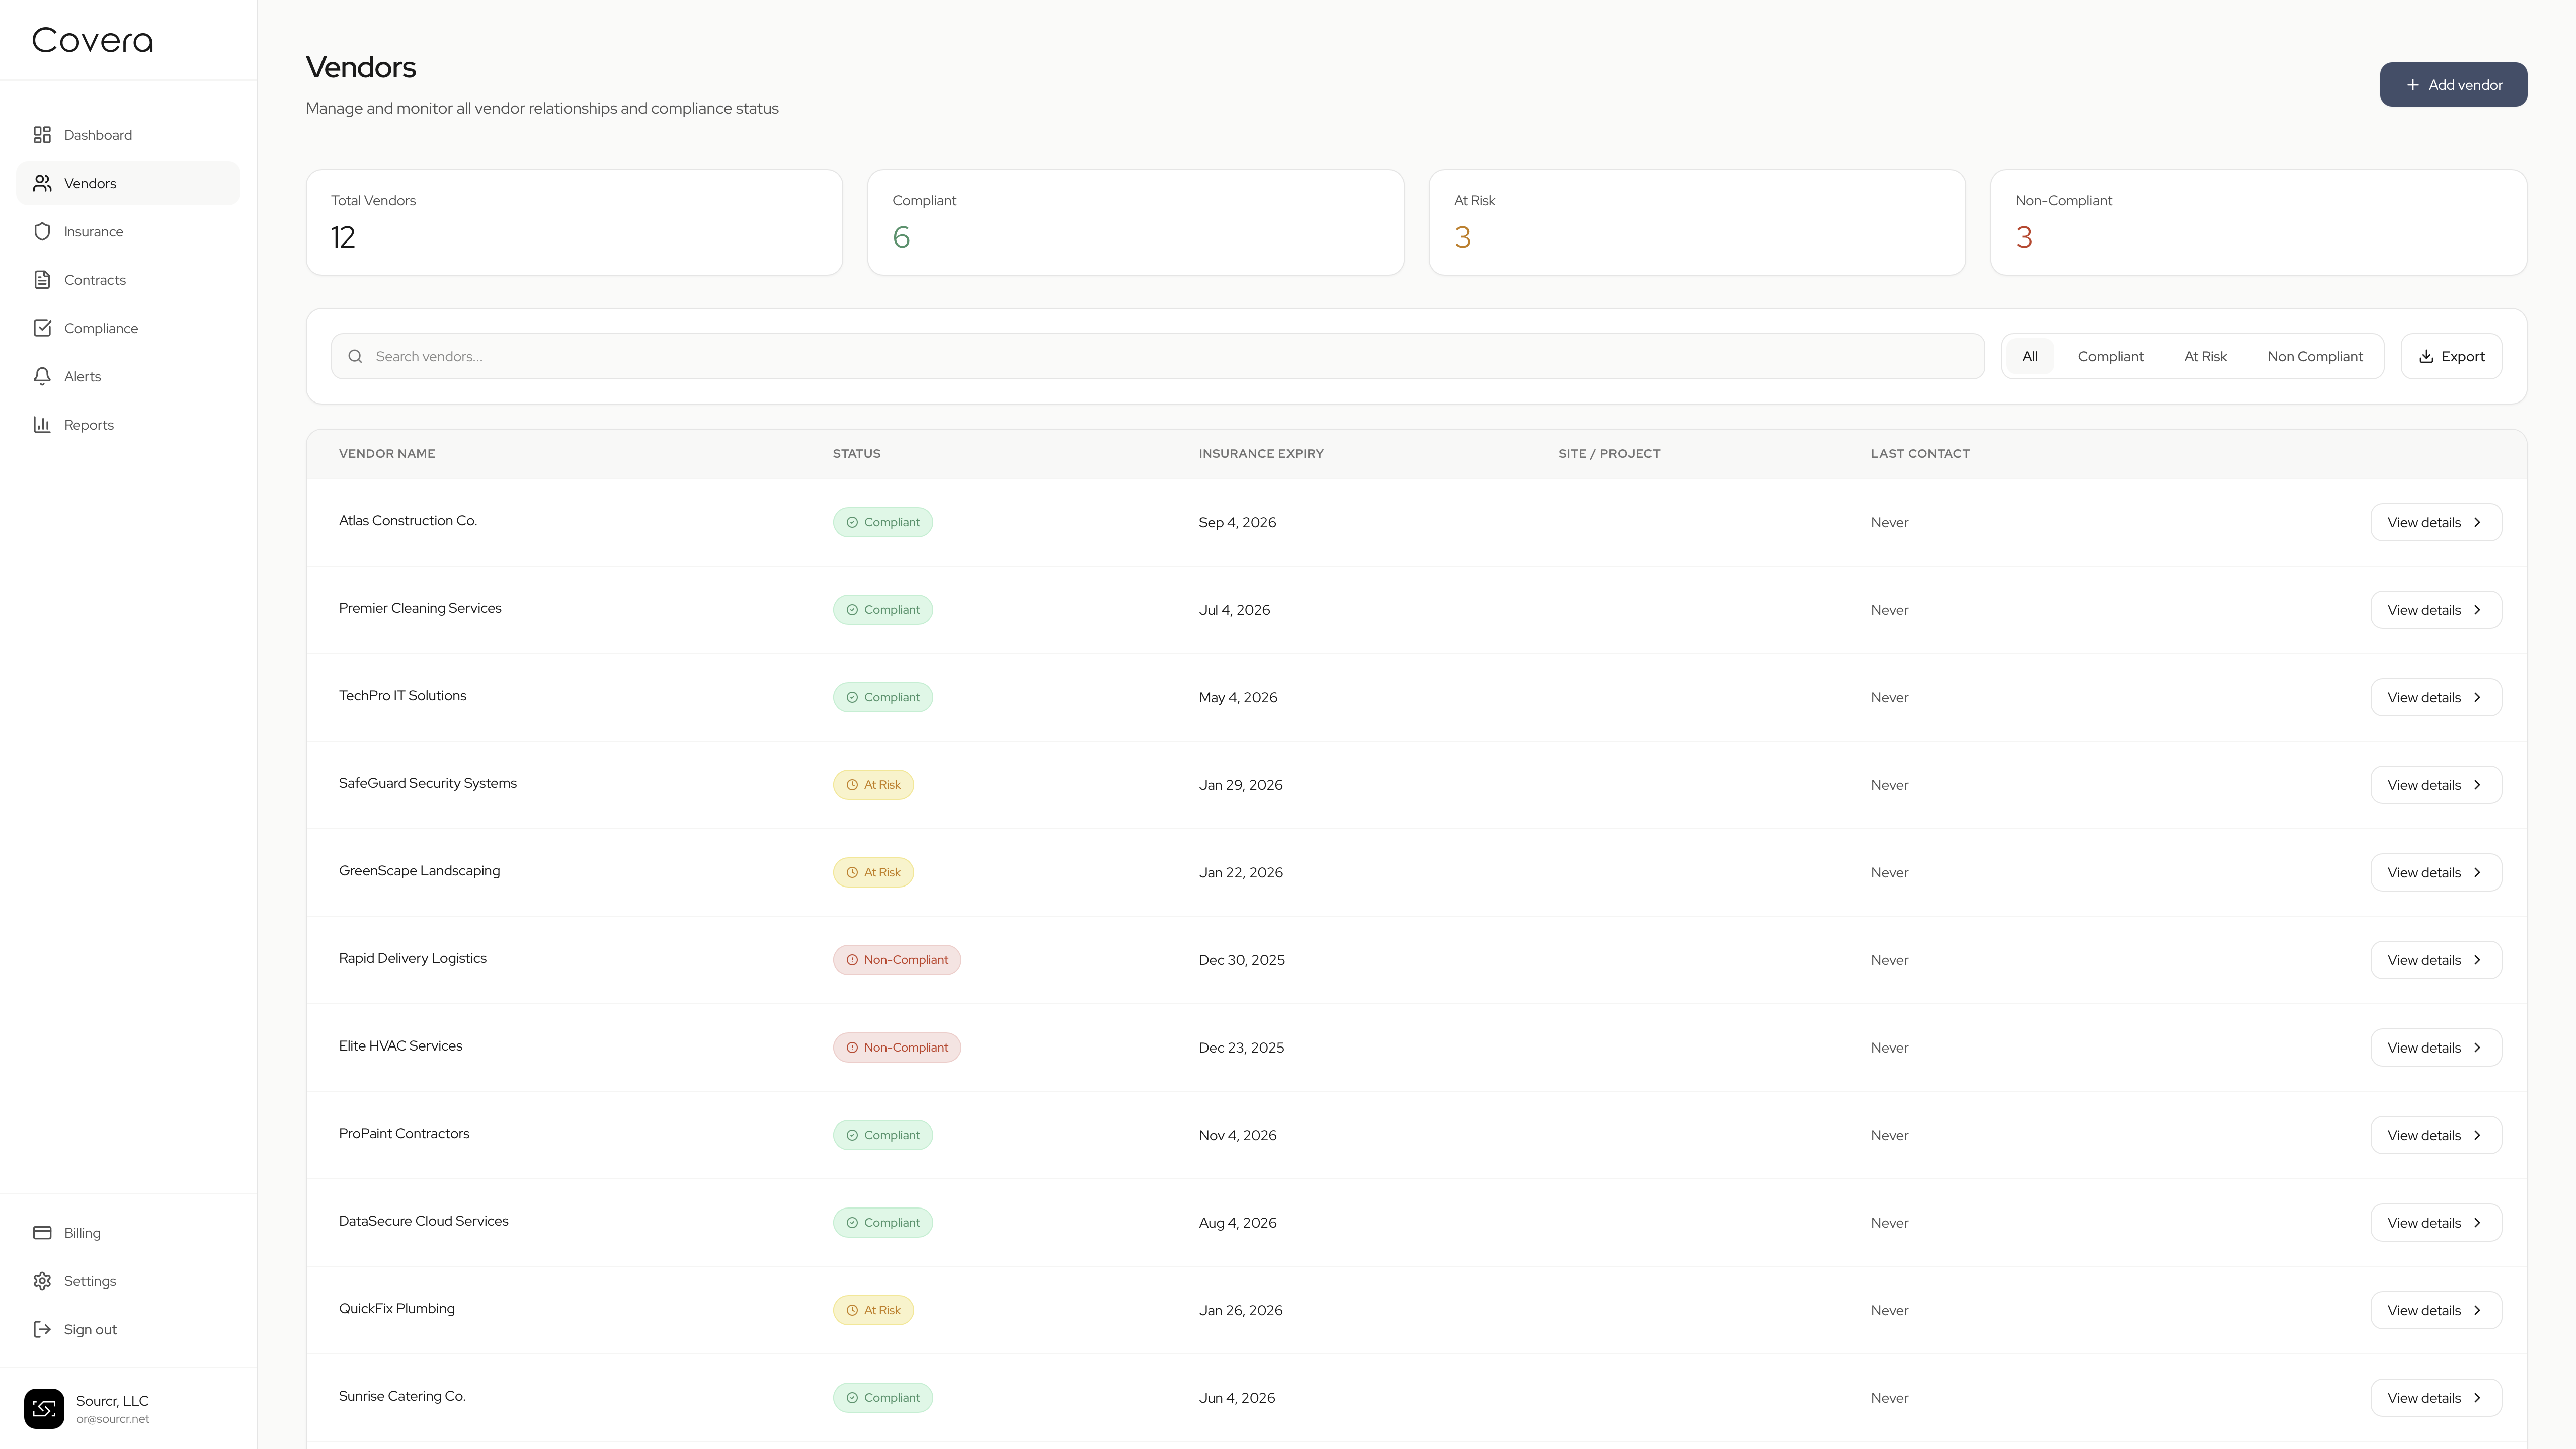Open the Settings gear icon
Image resolution: width=2576 pixels, height=1449 pixels.
[42, 1281]
